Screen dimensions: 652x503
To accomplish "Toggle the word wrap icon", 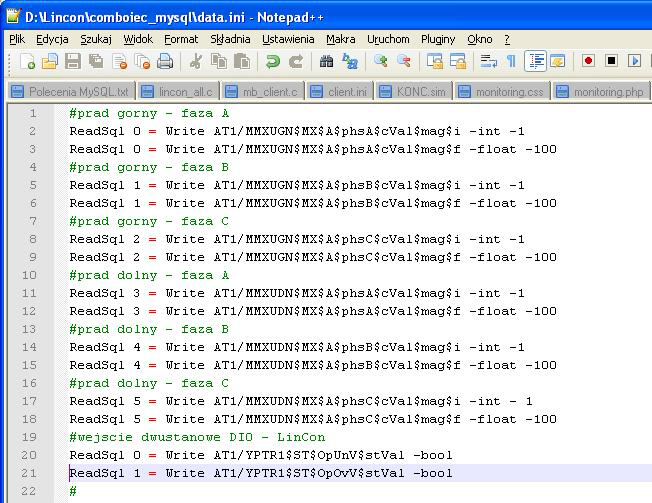I will [488, 62].
